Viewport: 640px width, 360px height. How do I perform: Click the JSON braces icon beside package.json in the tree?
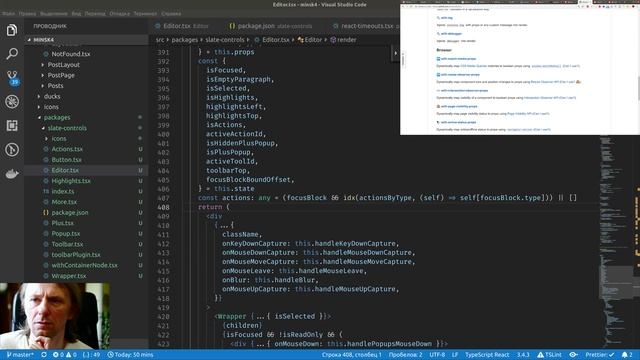pyautogui.click(x=46, y=213)
